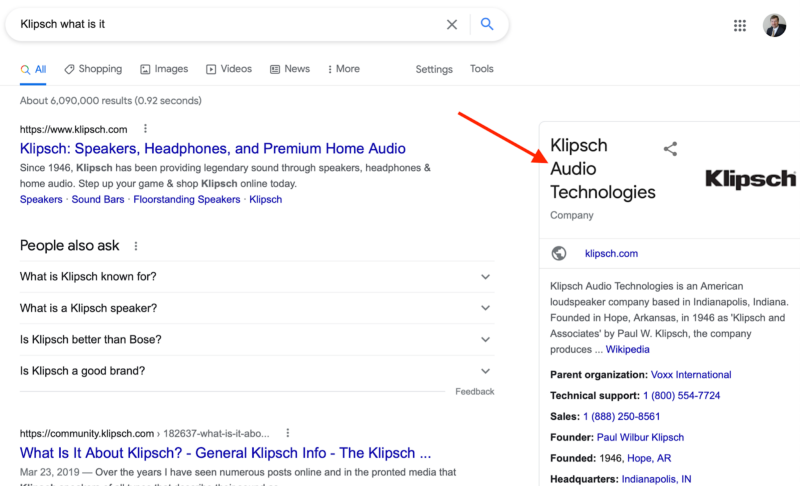The height and width of the screenshot is (486, 800).
Task: Open three-dot menu next to community.klipsch.com result
Action: click(288, 433)
